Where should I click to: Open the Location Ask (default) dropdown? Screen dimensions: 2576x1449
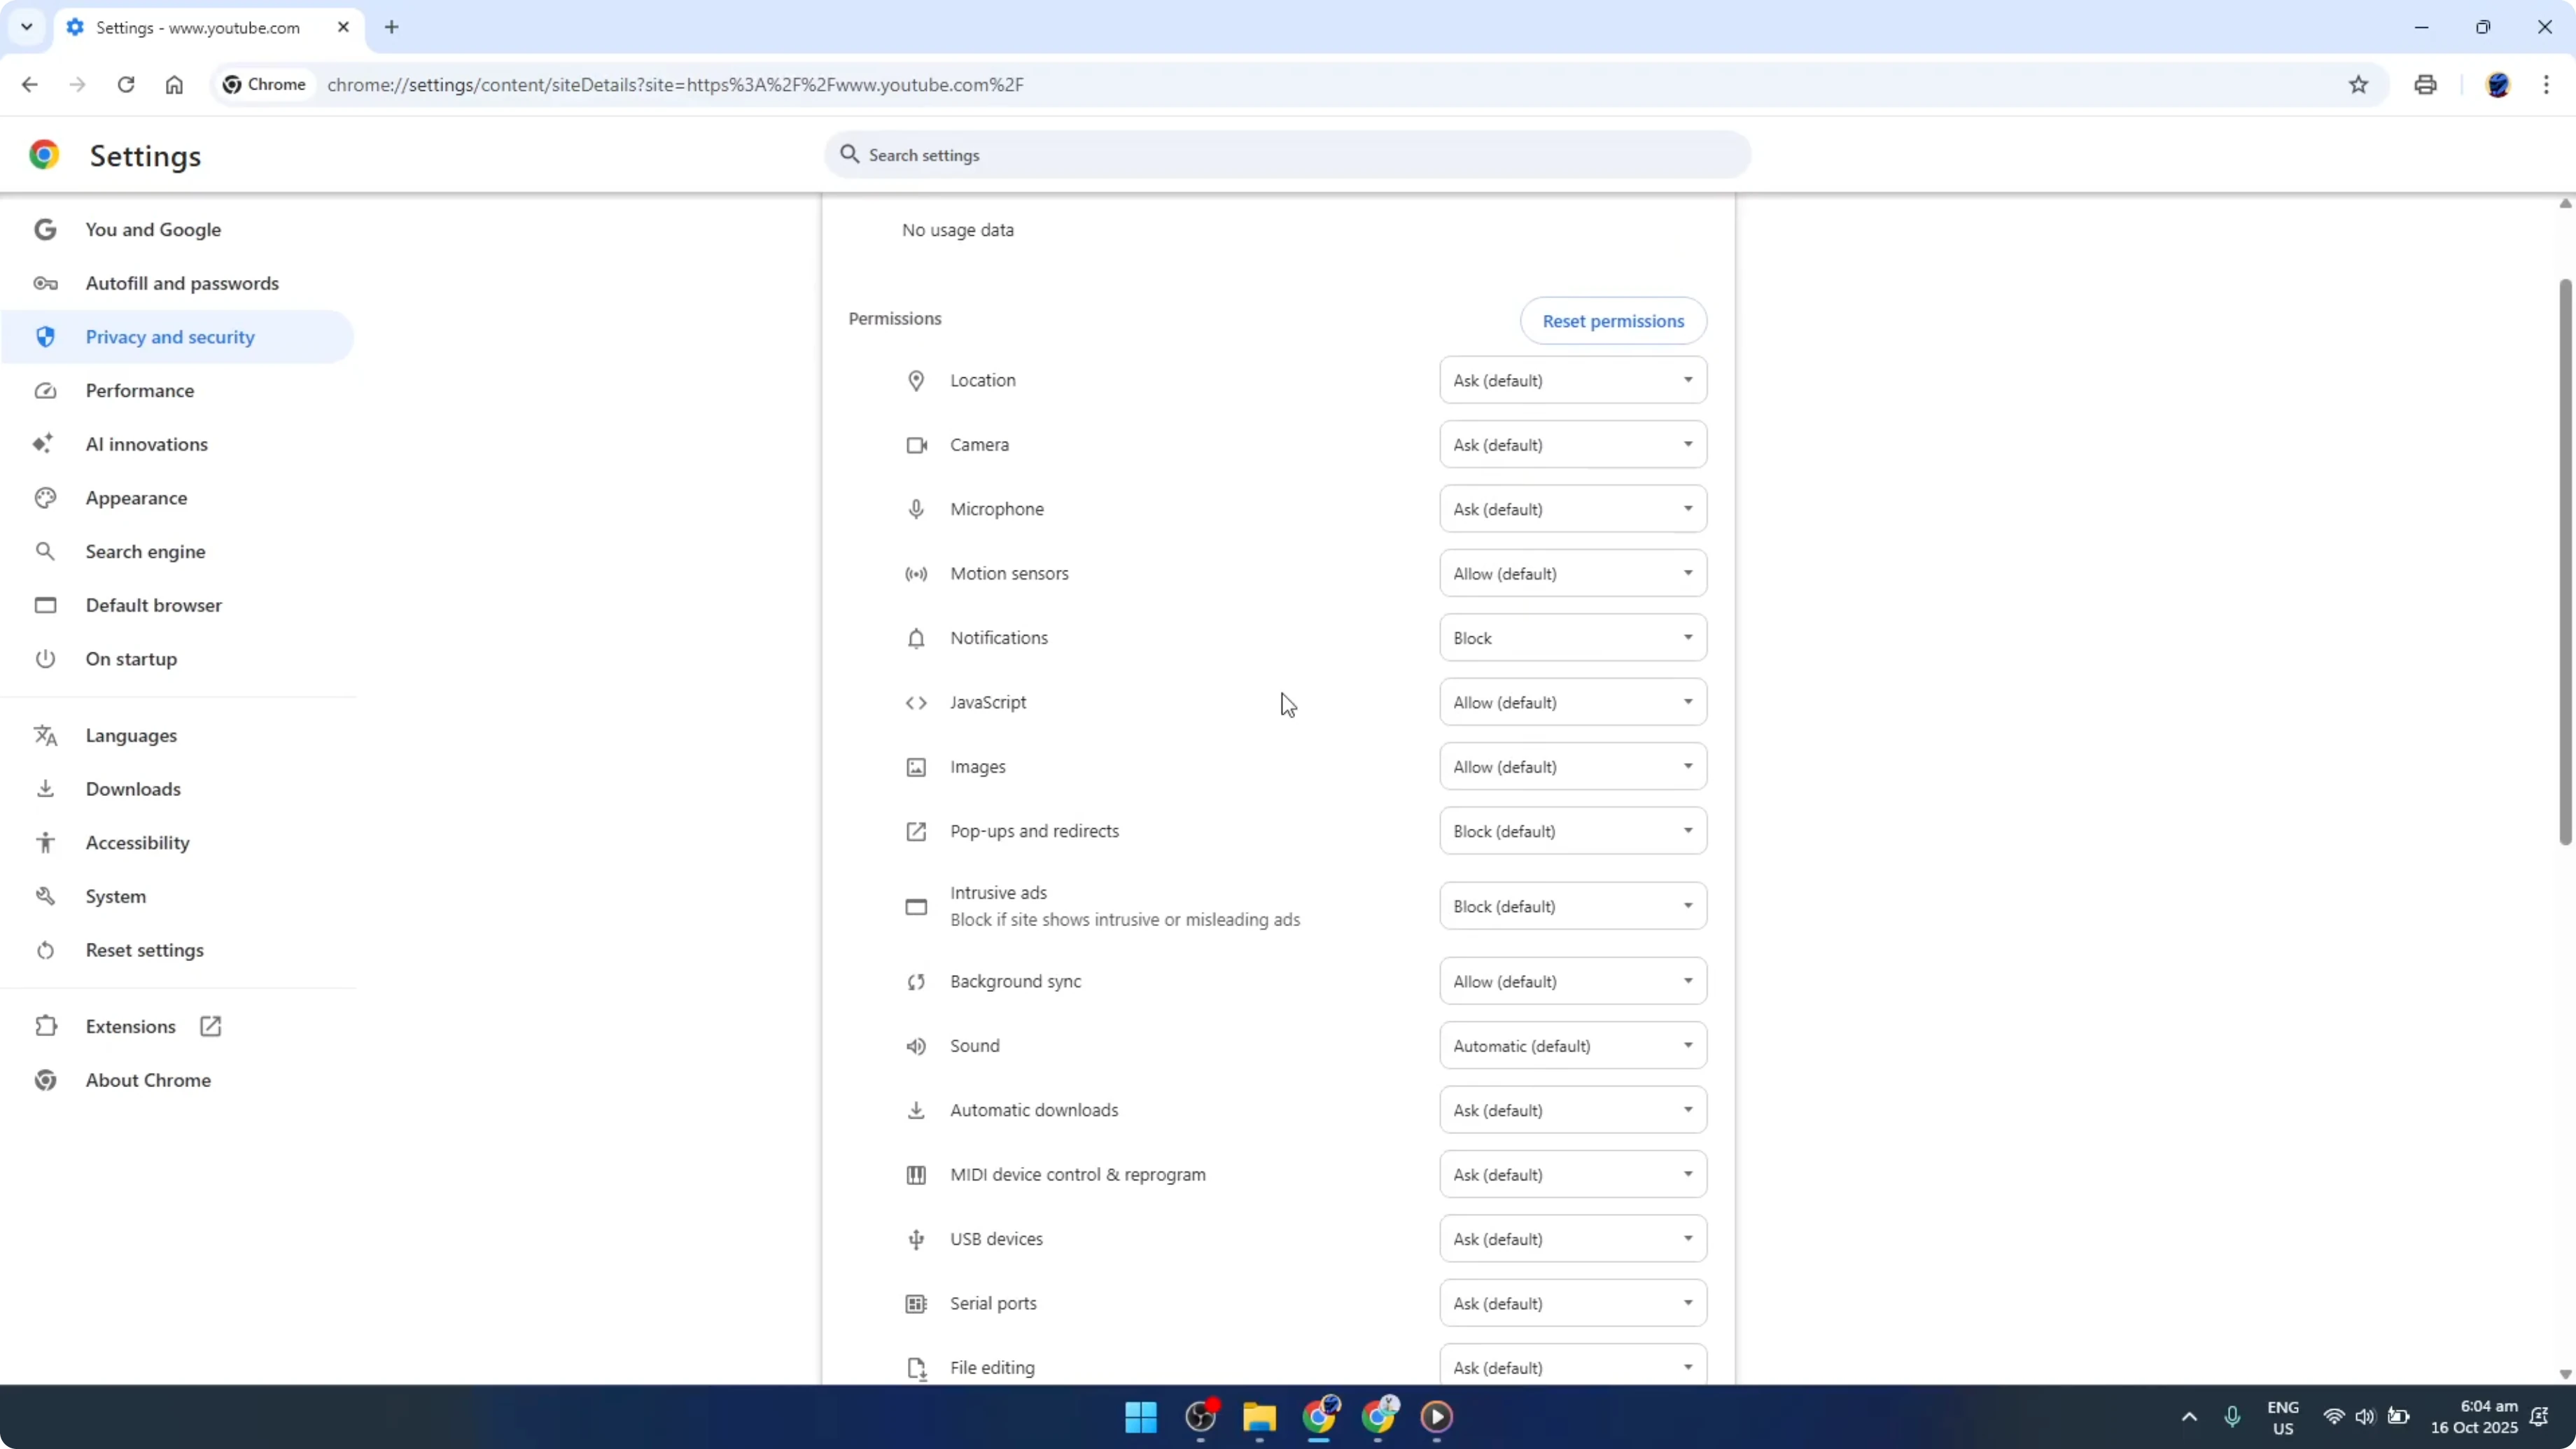(x=1571, y=380)
